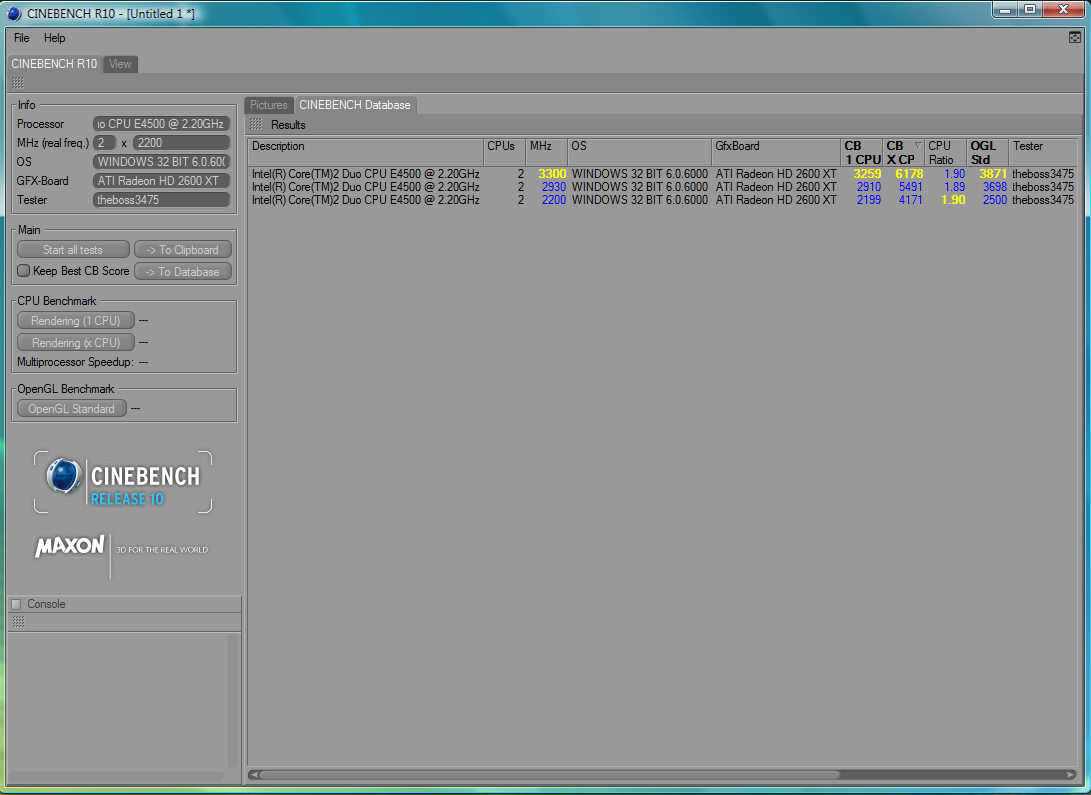Screen dimensions: 1091x795
Task: Click the left arrow of results scrollbar
Action: [253, 774]
